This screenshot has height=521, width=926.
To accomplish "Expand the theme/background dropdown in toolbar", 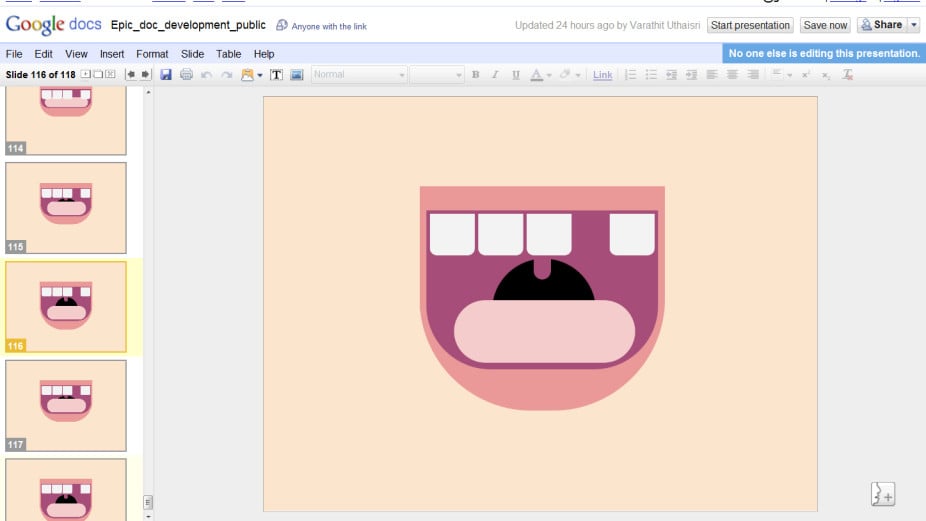I will pyautogui.click(x=259, y=75).
